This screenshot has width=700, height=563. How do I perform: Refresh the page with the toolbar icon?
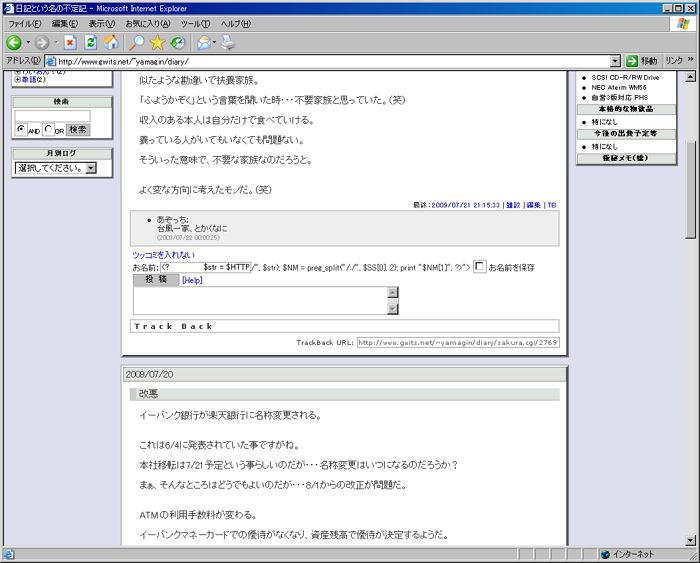[x=90, y=42]
